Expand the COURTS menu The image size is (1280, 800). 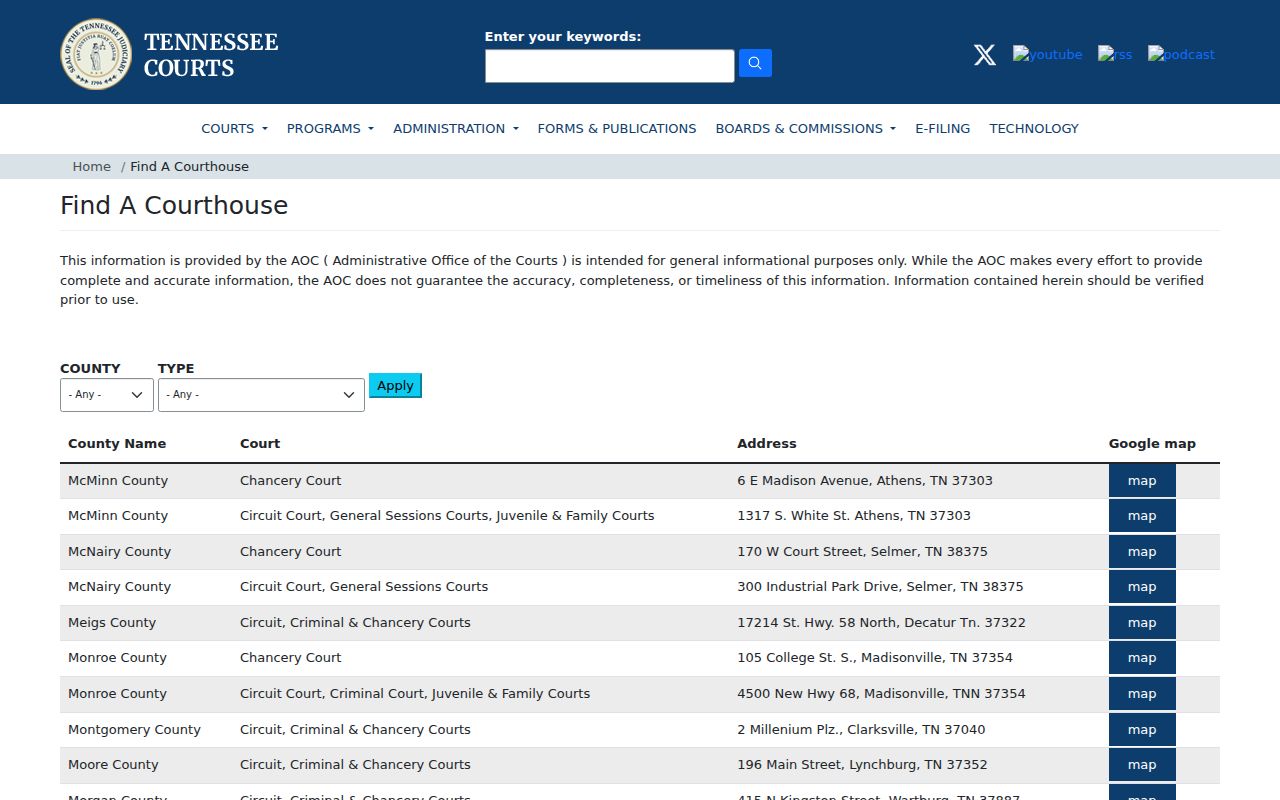(x=234, y=128)
